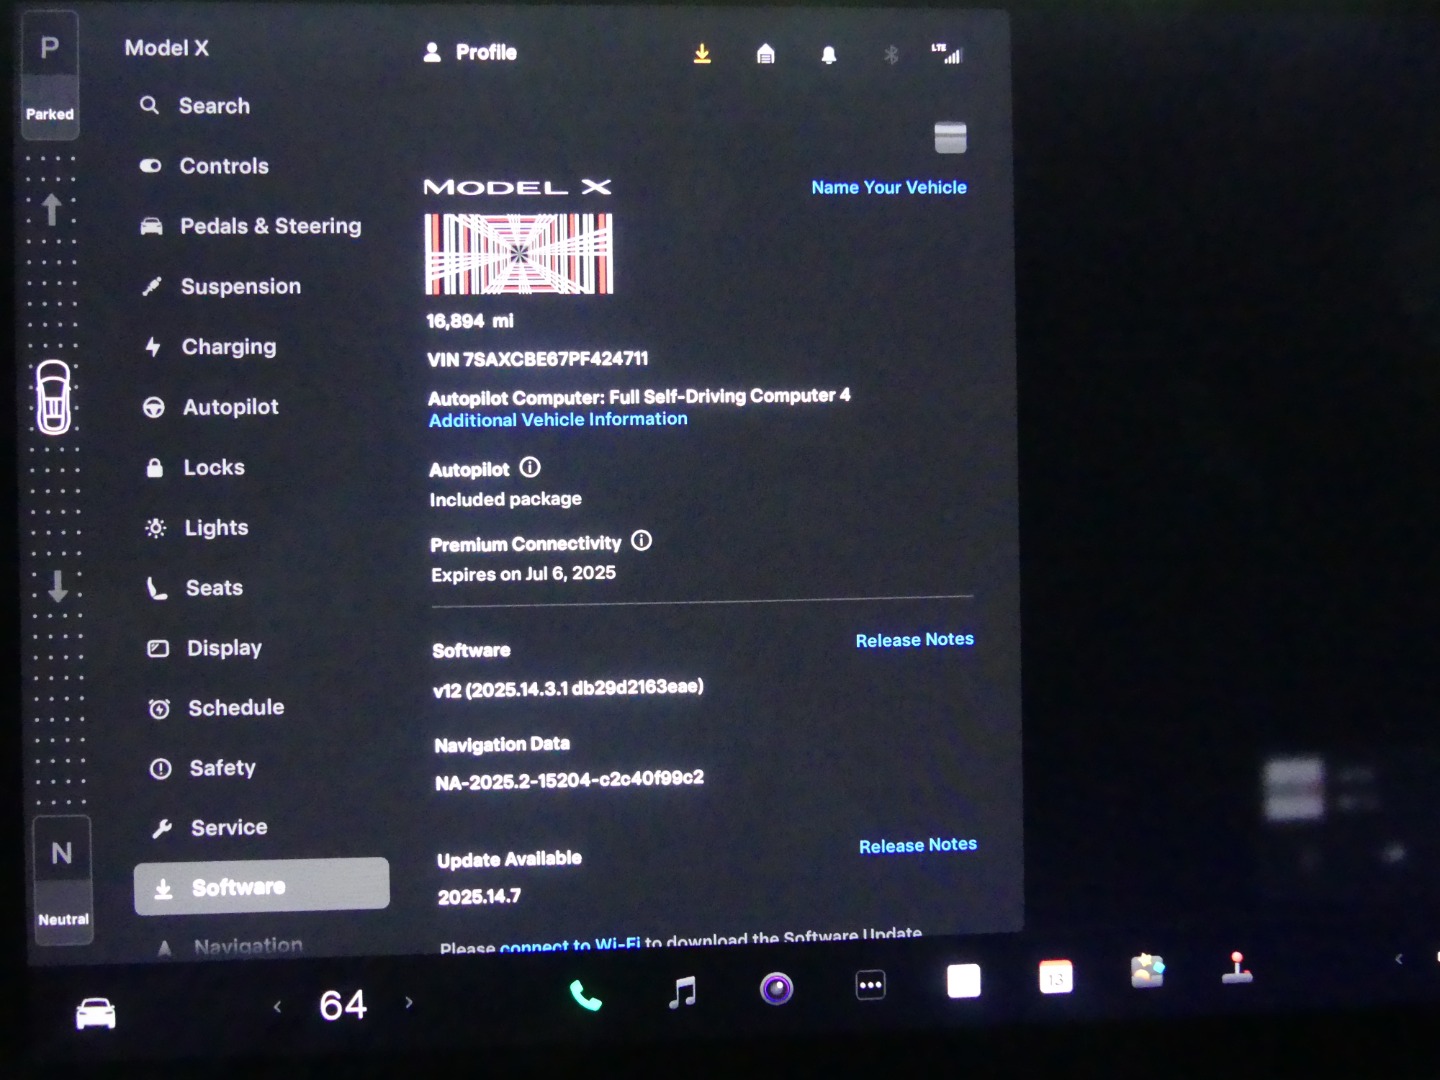Open the phone app in bottom bar
The height and width of the screenshot is (1080, 1440).
click(586, 994)
